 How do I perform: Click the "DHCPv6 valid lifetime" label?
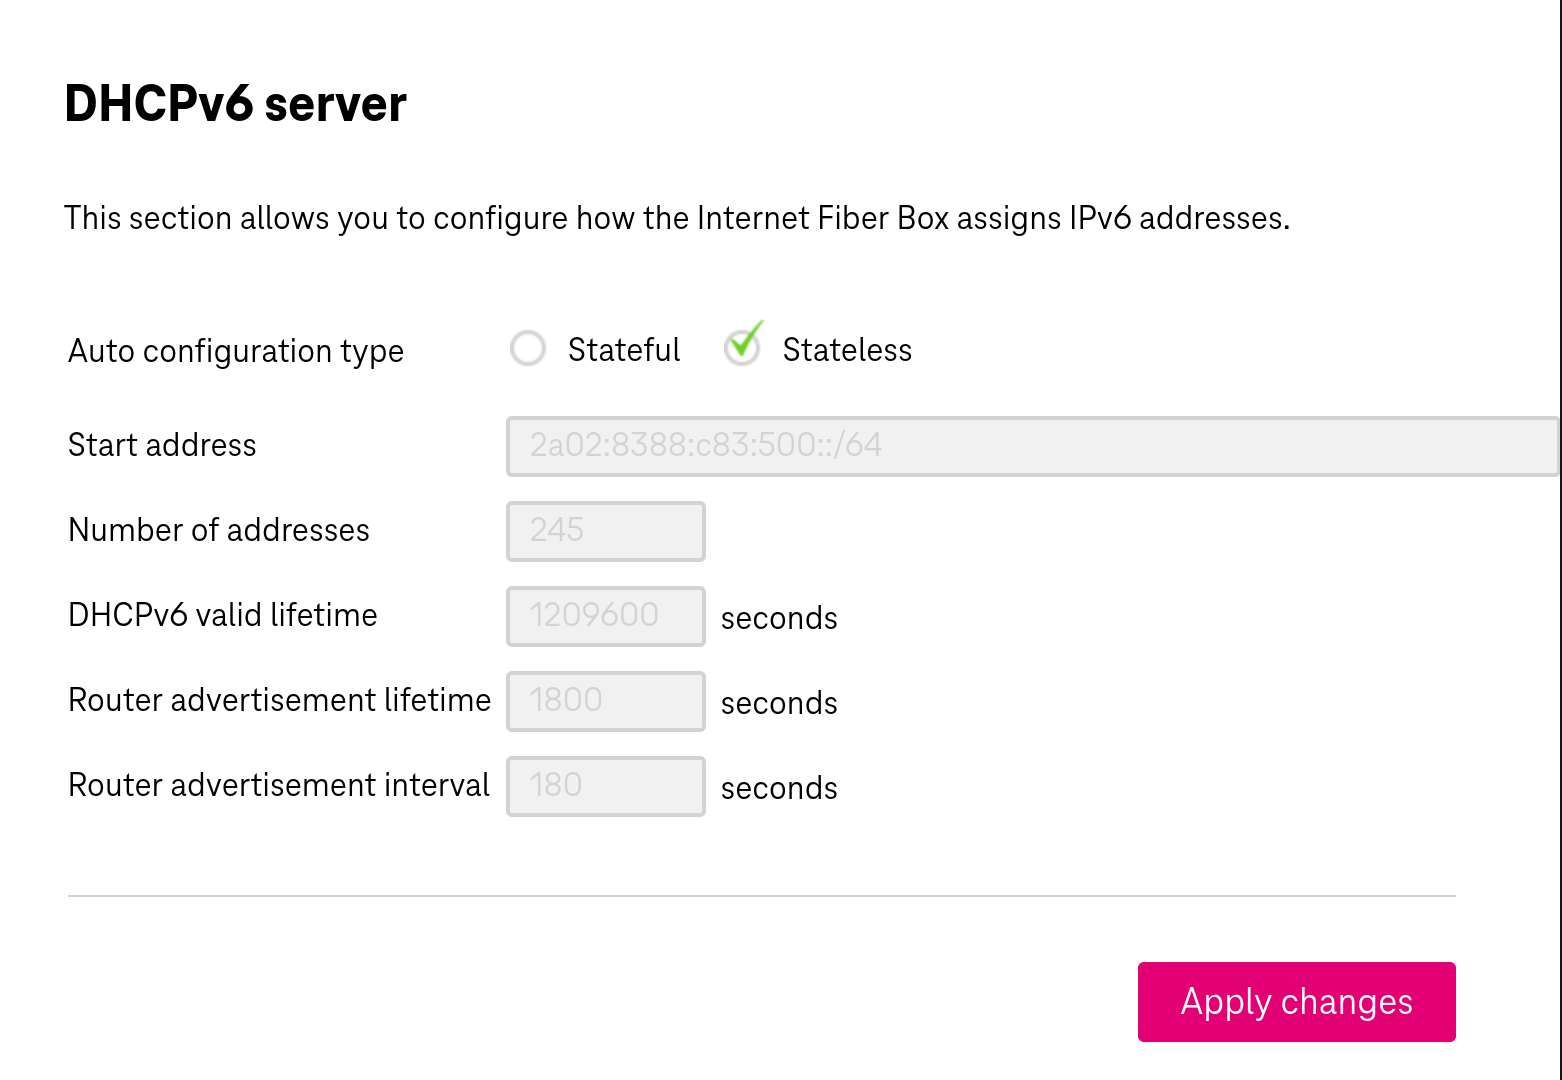point(223,615)
